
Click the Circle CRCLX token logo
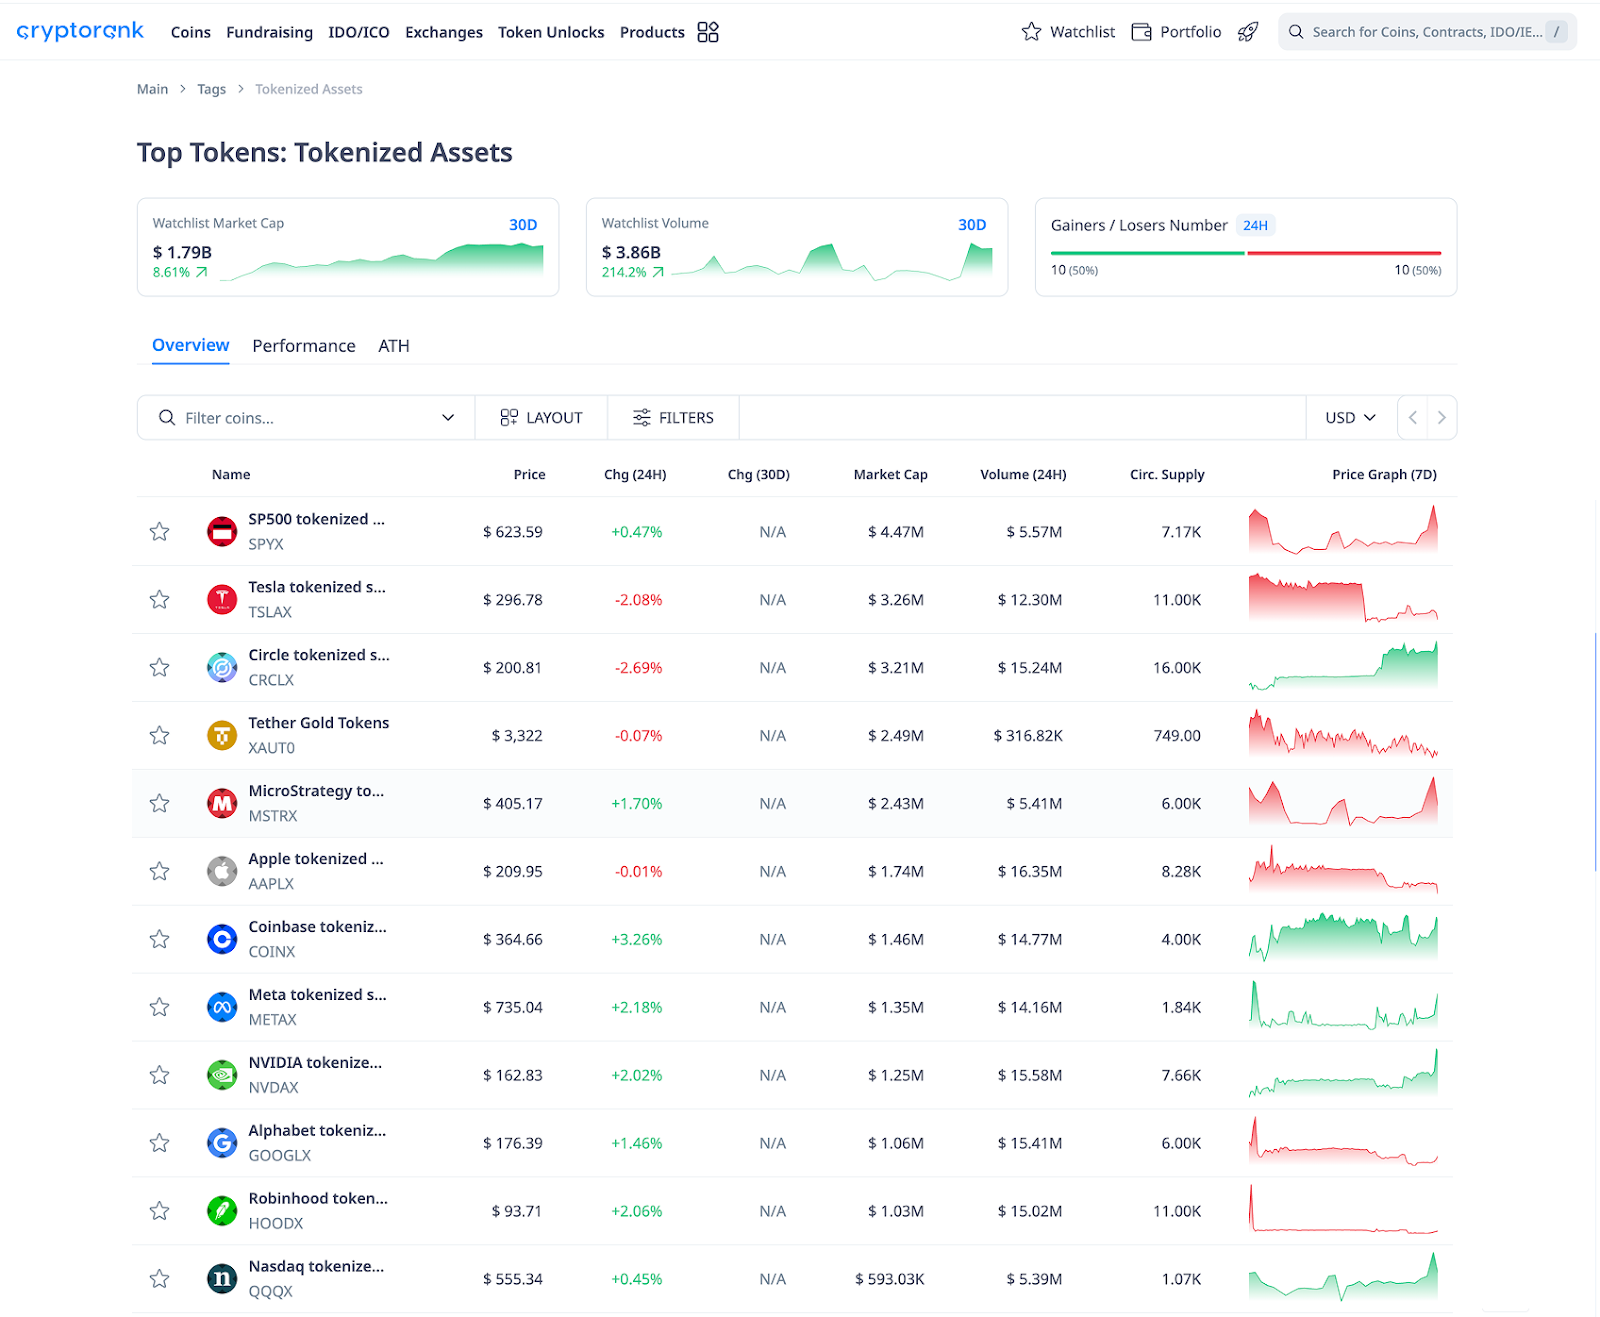(x=222, y=667)
